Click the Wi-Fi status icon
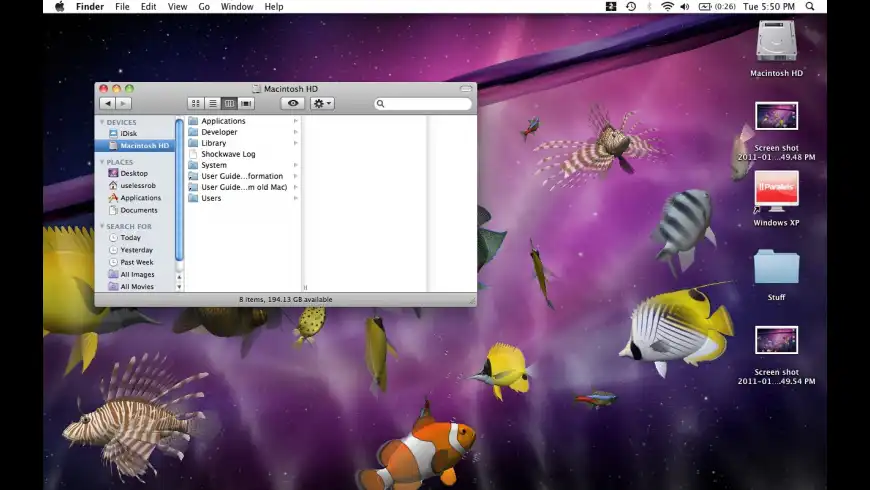Image resolution: width=870 pixels, height=490 pixels. pos(667,7)
